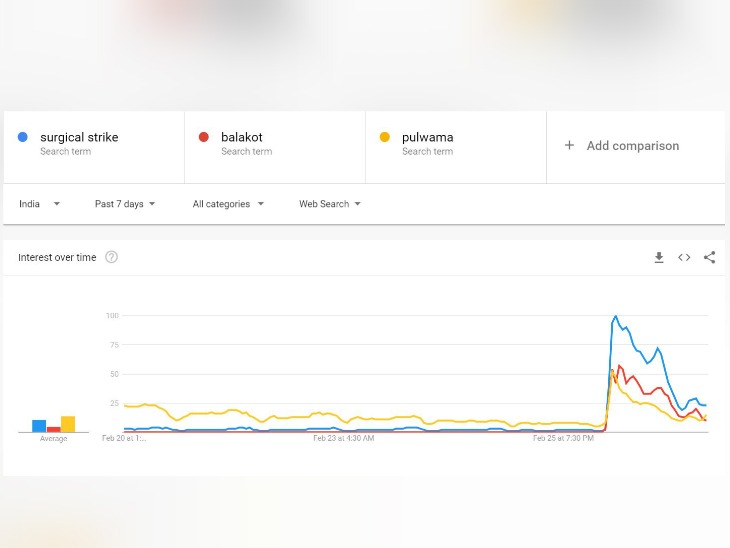Click the Feb 25 at 7:30 PM axis label
The height and width of the screenshot is (548, 730).
click(x=562, y=438)
